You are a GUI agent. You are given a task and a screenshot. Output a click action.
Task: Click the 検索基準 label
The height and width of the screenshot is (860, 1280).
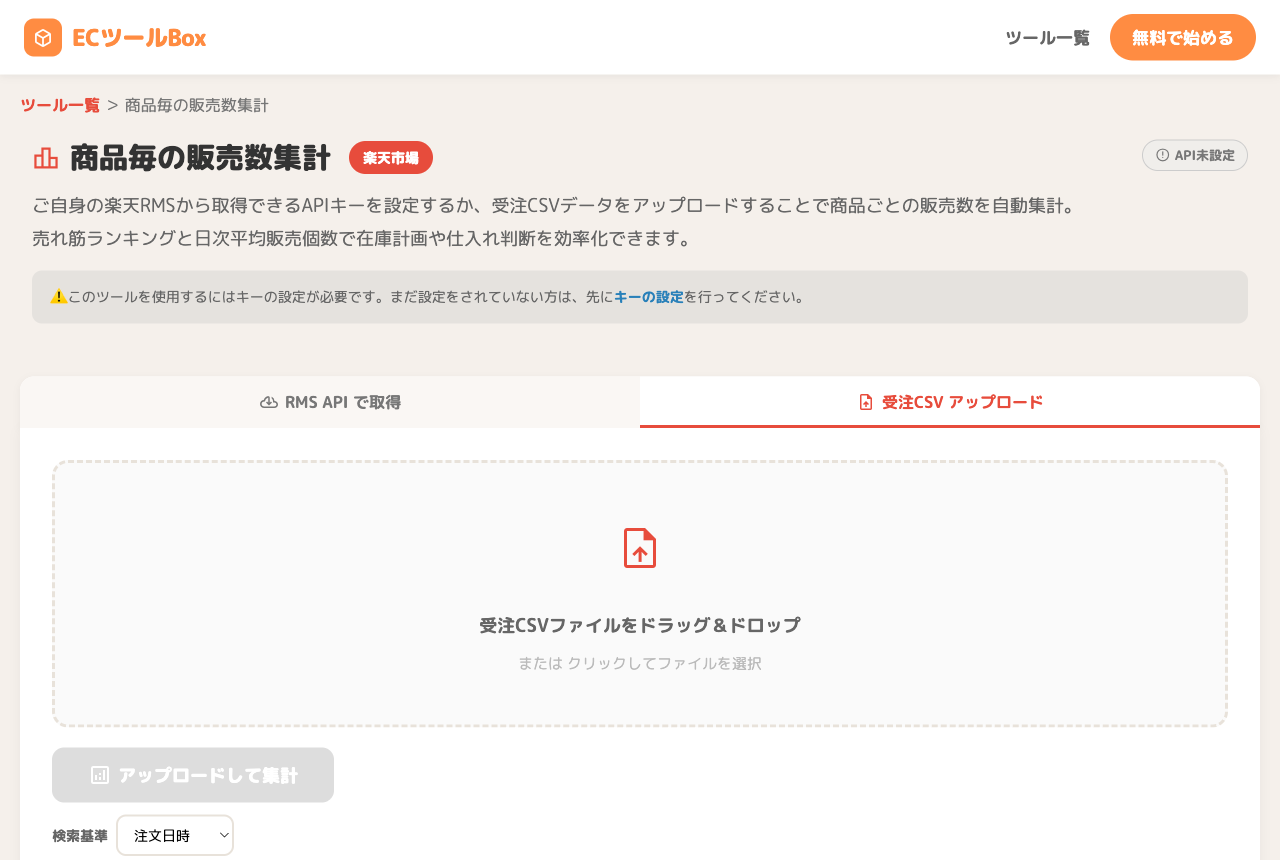[x=80, y=835]
